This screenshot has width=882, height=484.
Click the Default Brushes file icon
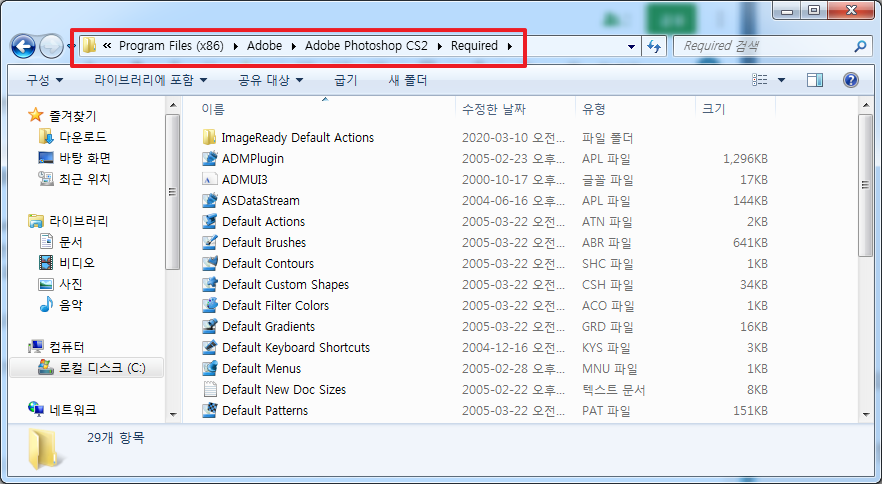[x=209, y=243]
